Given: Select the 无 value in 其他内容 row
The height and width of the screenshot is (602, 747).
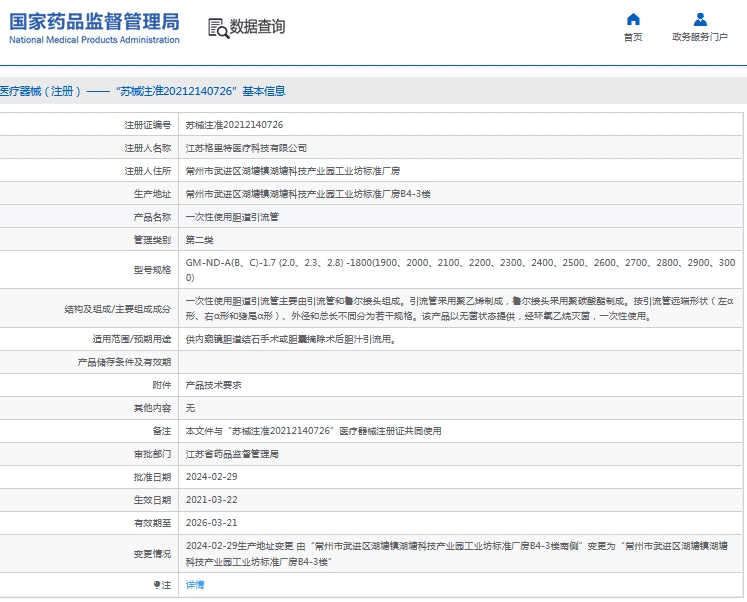Looking at the screenshot, I should point(190,408).
